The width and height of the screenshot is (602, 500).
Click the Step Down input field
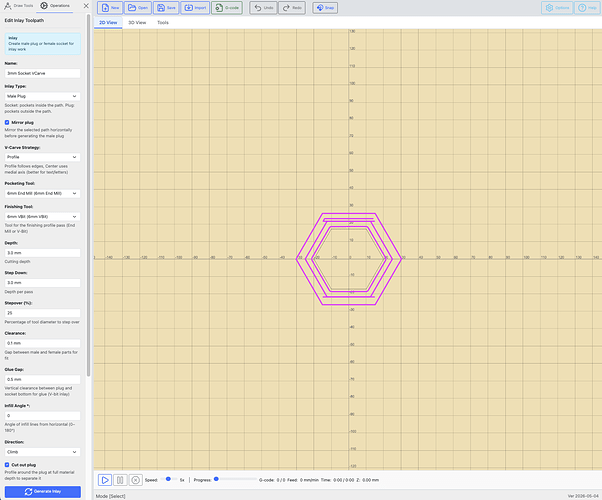[43, 283]
